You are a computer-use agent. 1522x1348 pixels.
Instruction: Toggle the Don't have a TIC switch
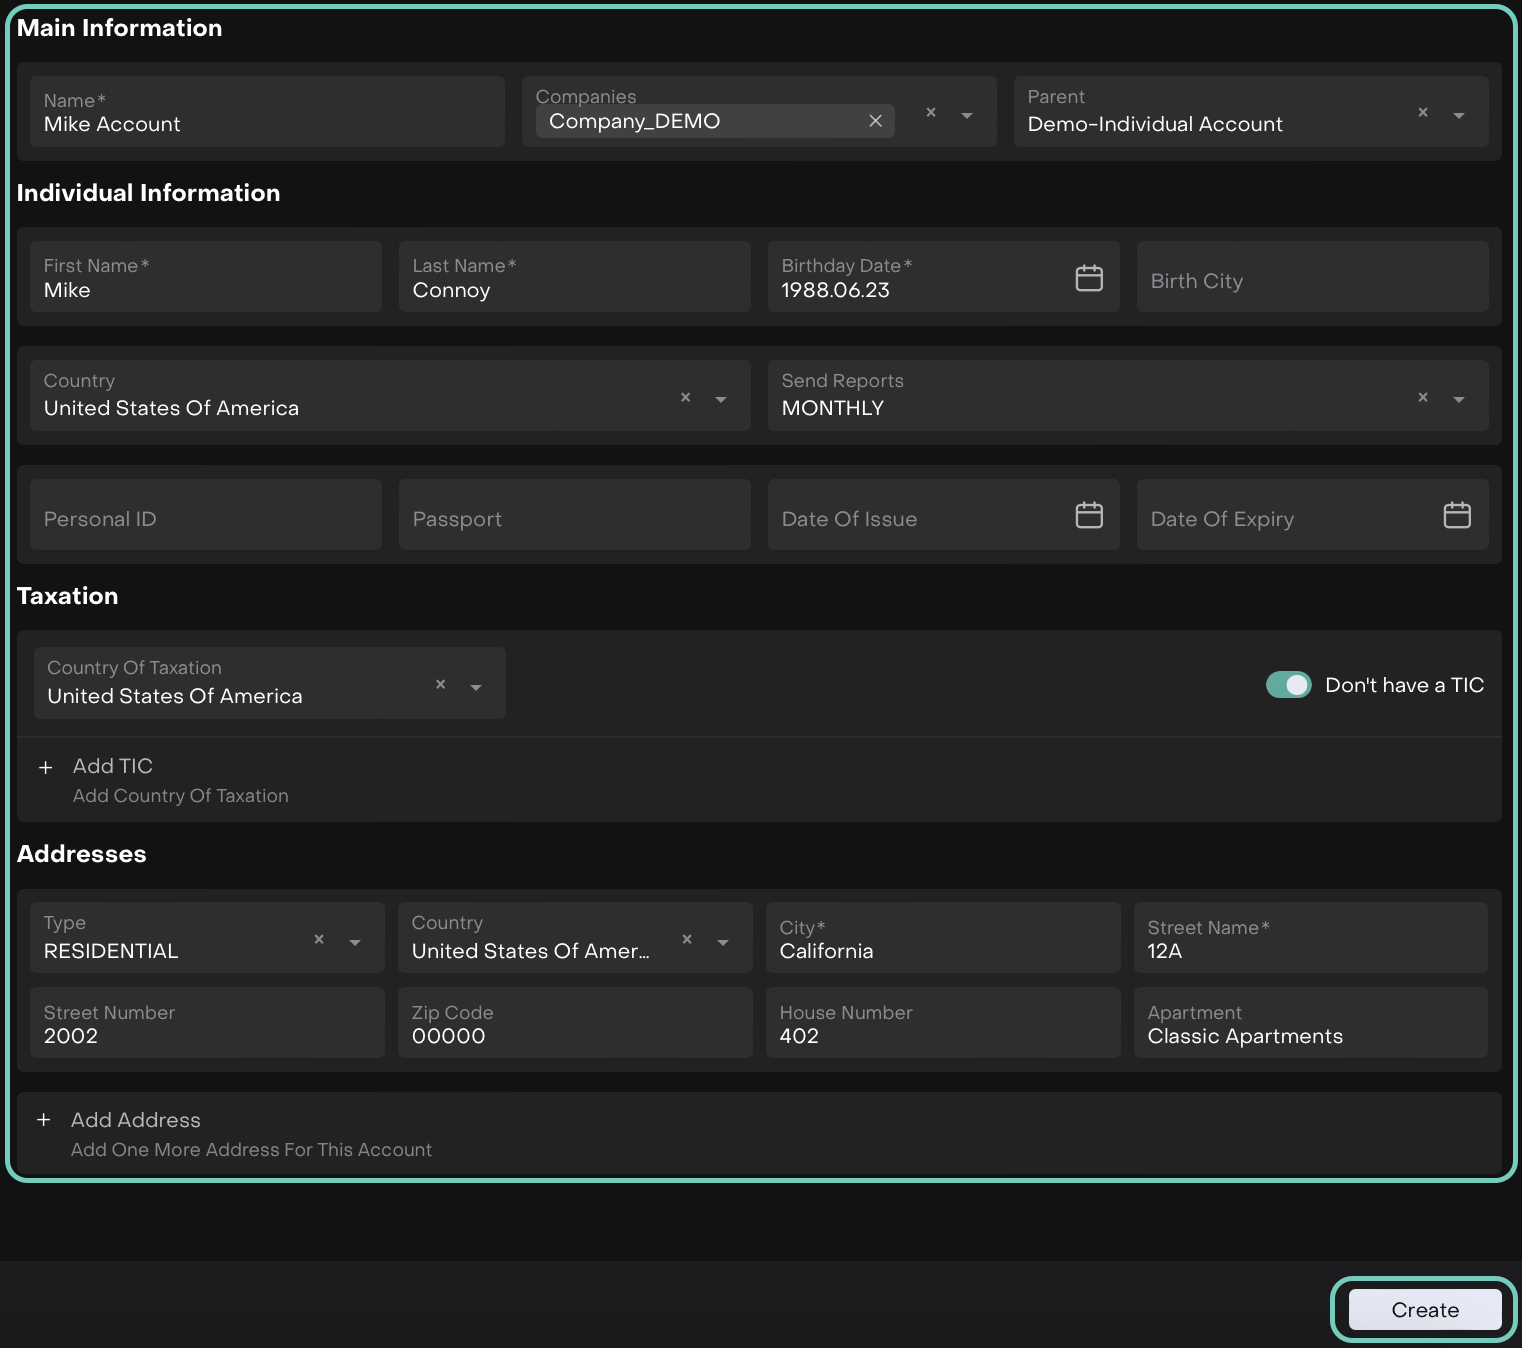(1288, 685)
